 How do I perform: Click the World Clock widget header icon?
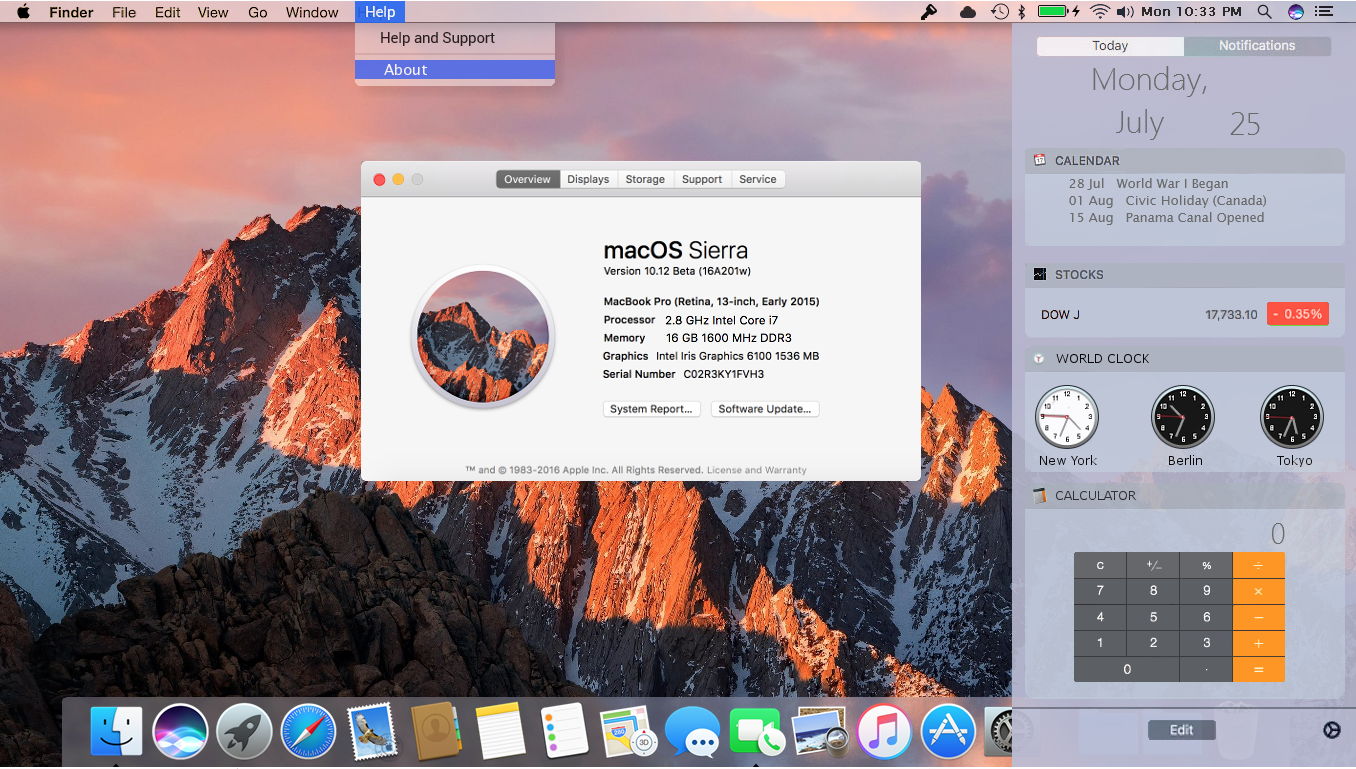[1040, 358]
